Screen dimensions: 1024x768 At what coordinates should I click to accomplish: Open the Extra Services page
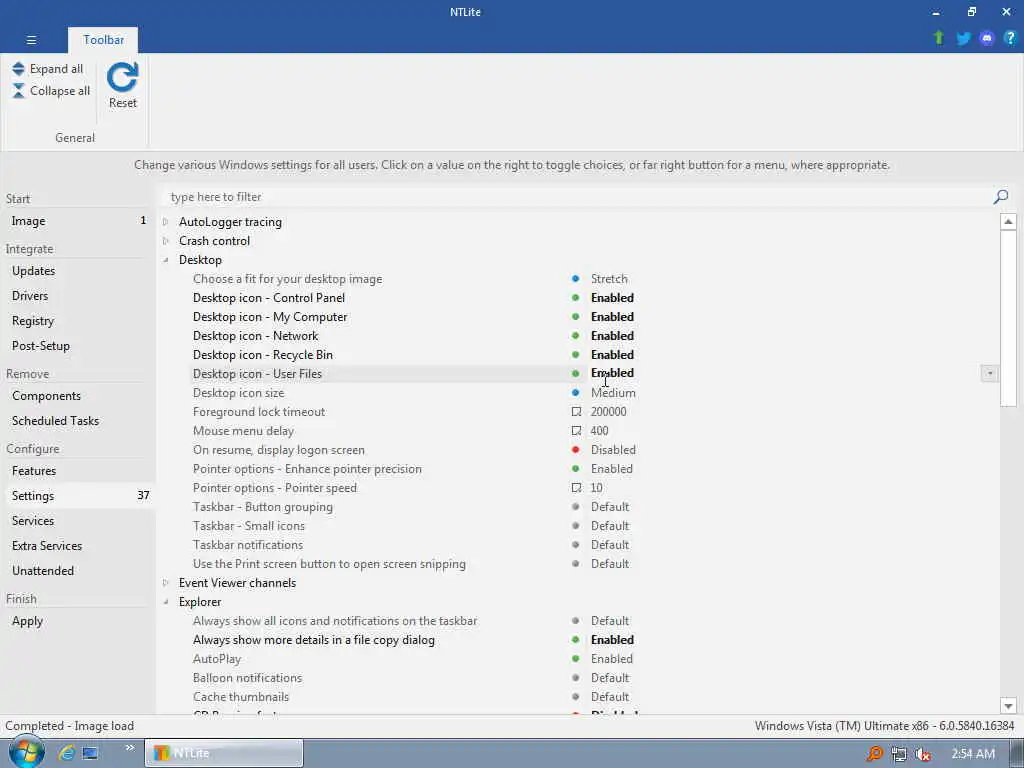[78, 546]
